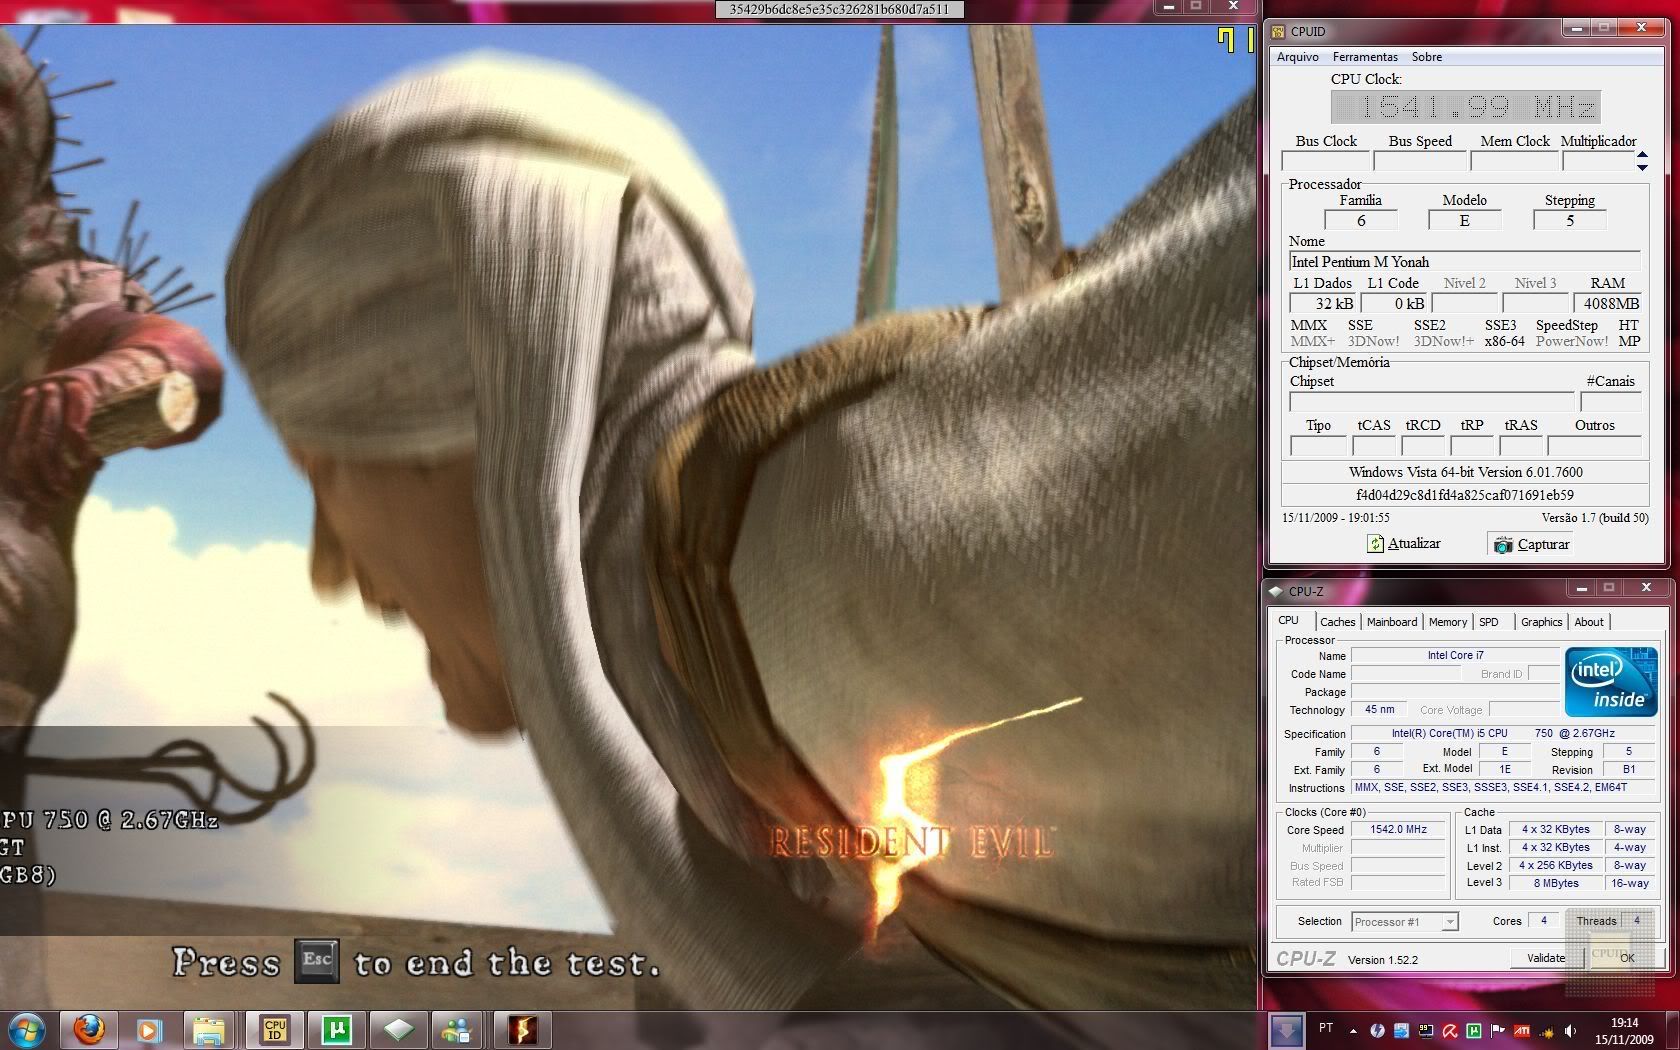Click the Validate button in CPU-Z
Image resolution: width=1680 pixels, height=1050 pixels.
tap(1546, 958)
